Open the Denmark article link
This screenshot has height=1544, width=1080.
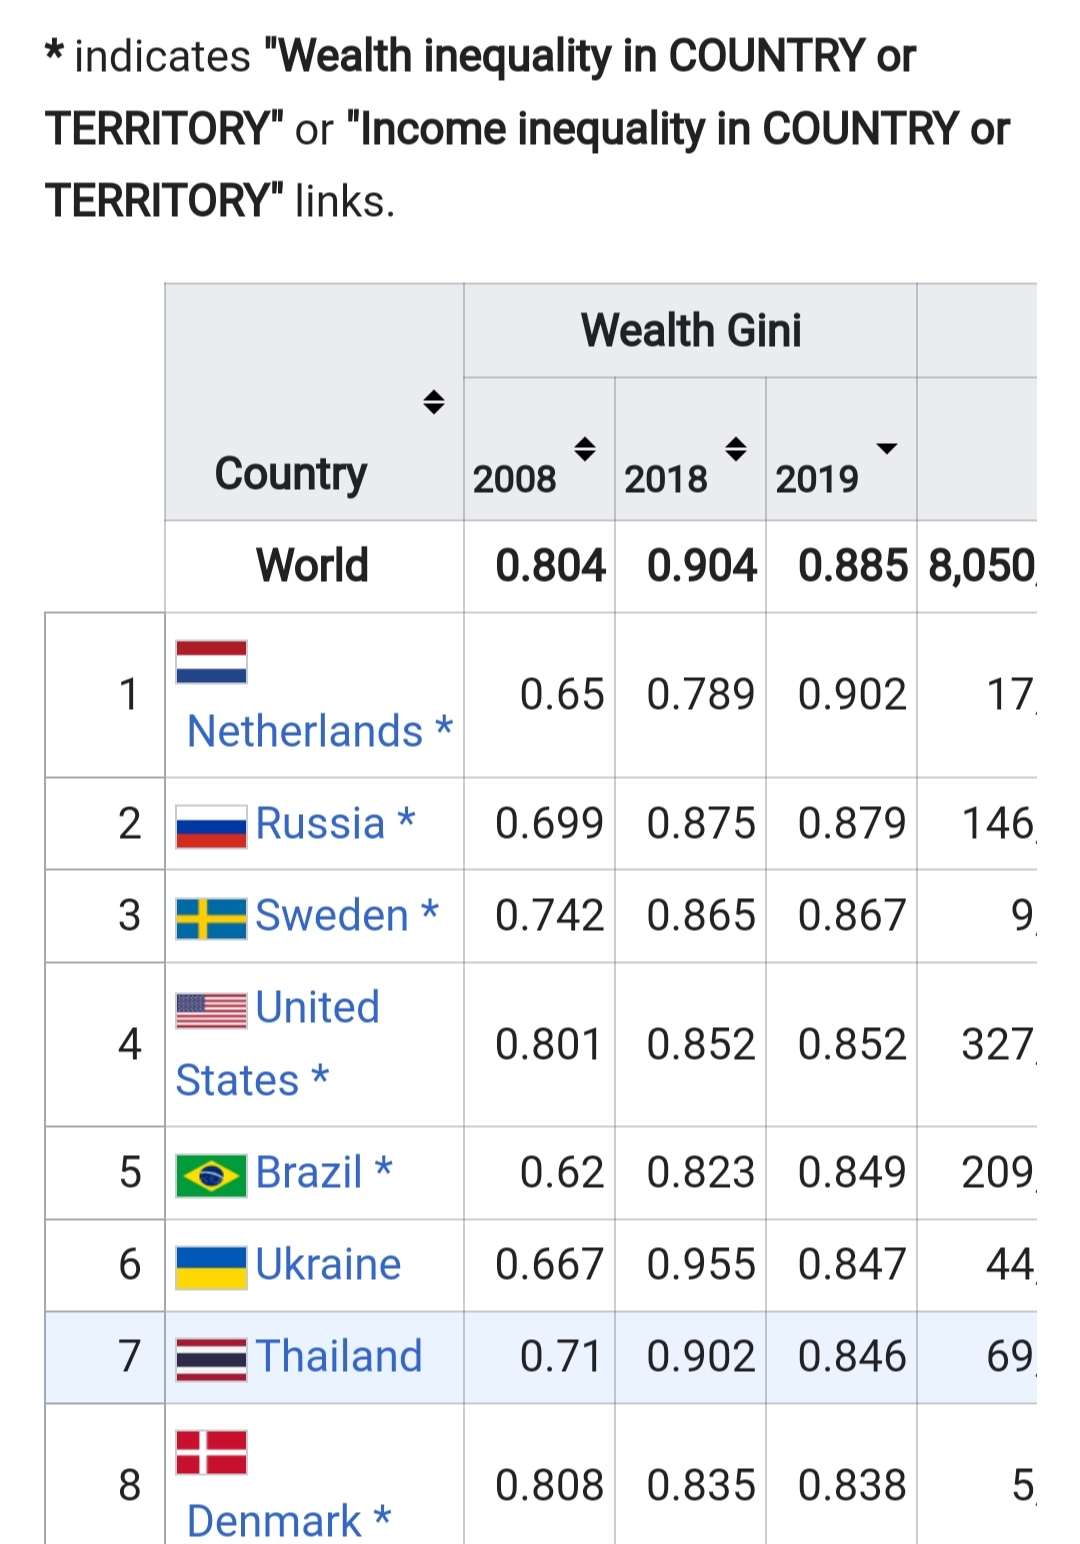(x=274, y=1521)
